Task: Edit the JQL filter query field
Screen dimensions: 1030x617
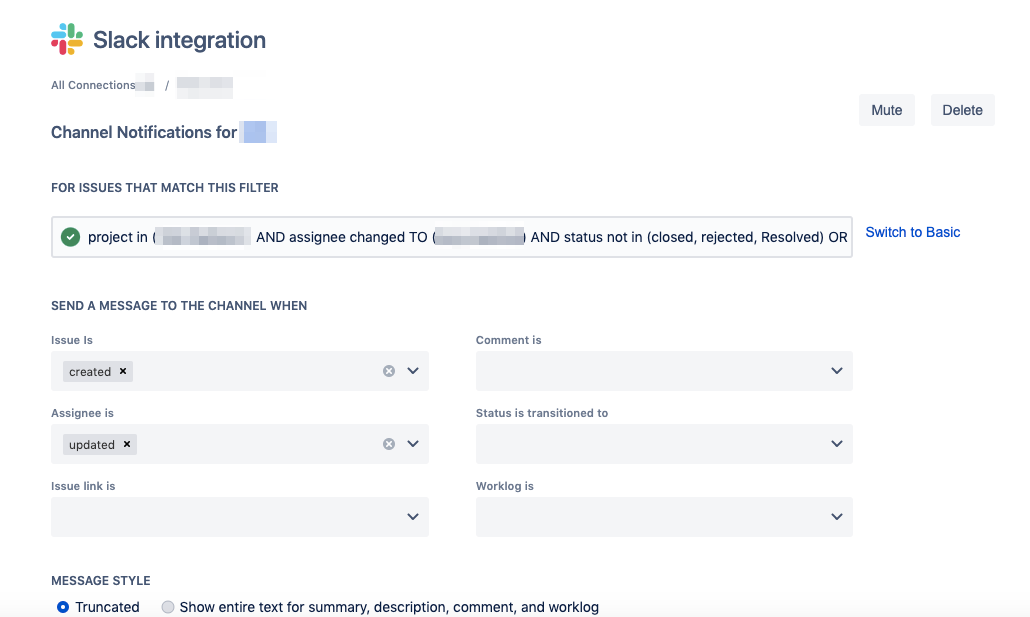Action: pos(452,237)
